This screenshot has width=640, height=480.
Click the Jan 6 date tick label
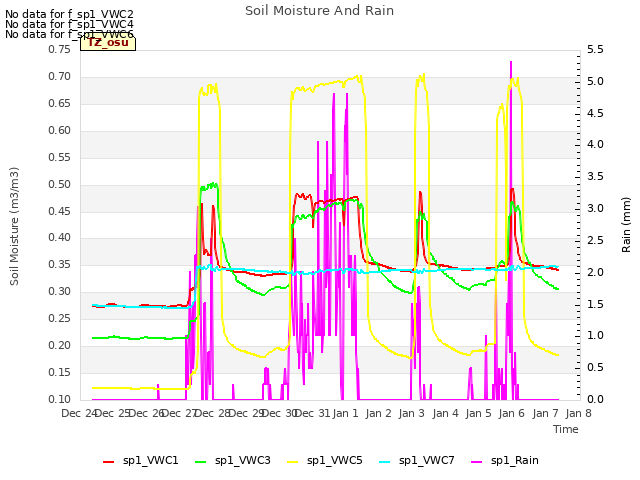pos(511,413)
